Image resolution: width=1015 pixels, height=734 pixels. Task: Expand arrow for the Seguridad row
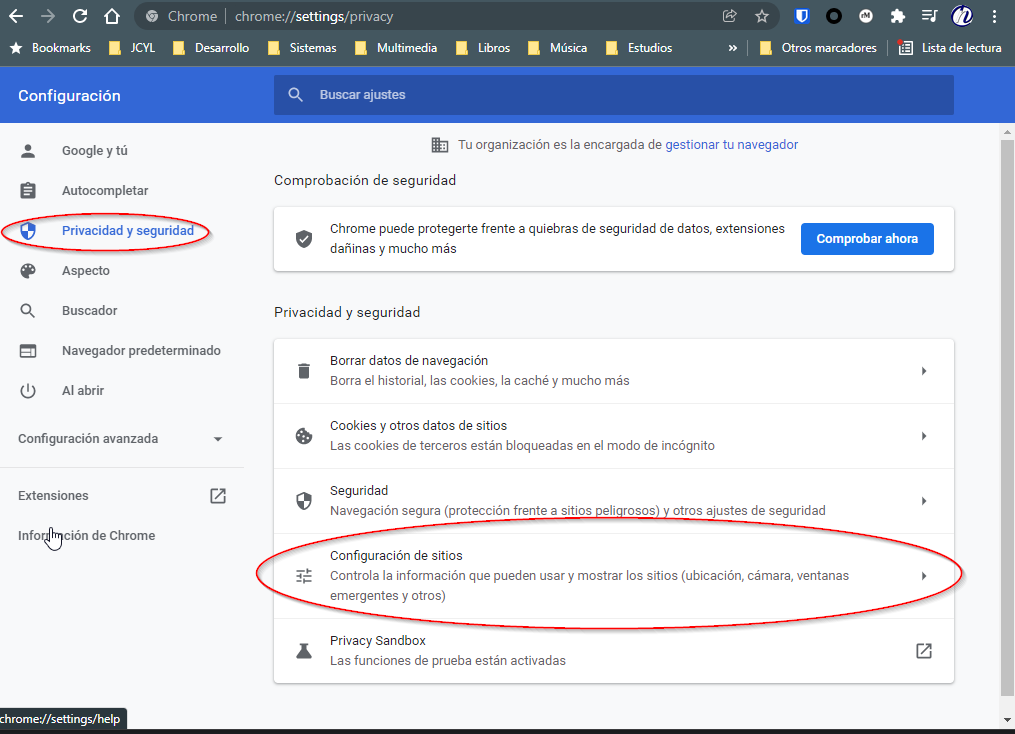coord(924,501)
